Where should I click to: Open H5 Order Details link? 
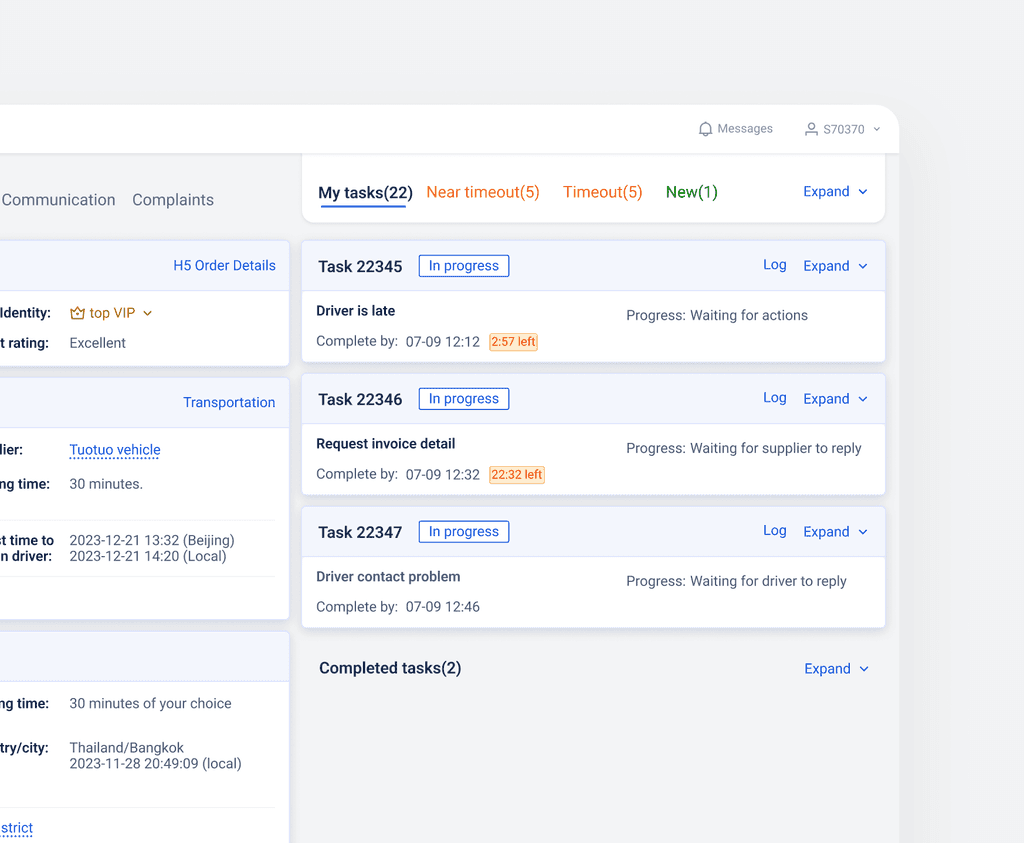pos(225,266)
